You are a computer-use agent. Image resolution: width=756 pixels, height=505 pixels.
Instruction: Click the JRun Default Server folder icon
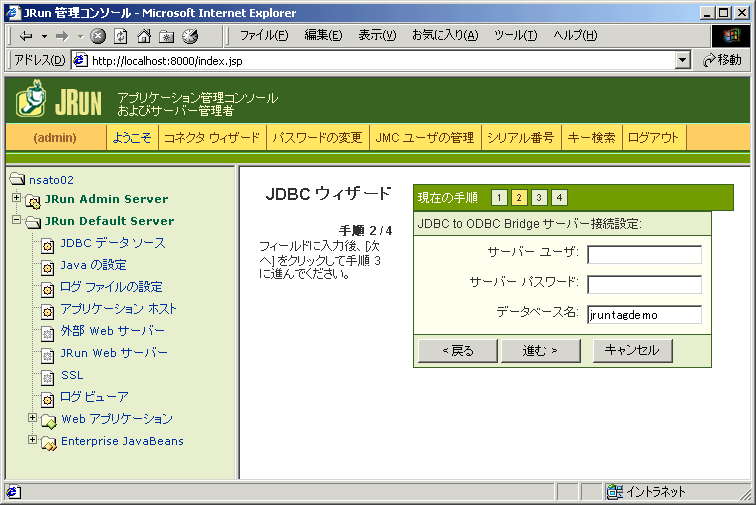33,222
